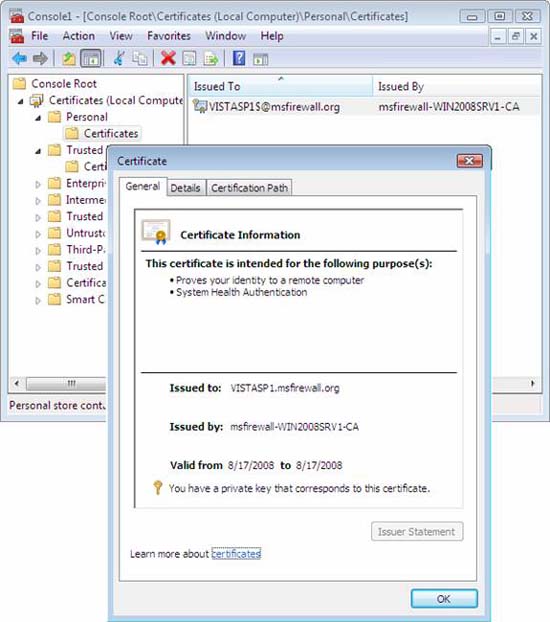Click the Console Root folder icon
The image size is (550, 622).
point(19,84)
